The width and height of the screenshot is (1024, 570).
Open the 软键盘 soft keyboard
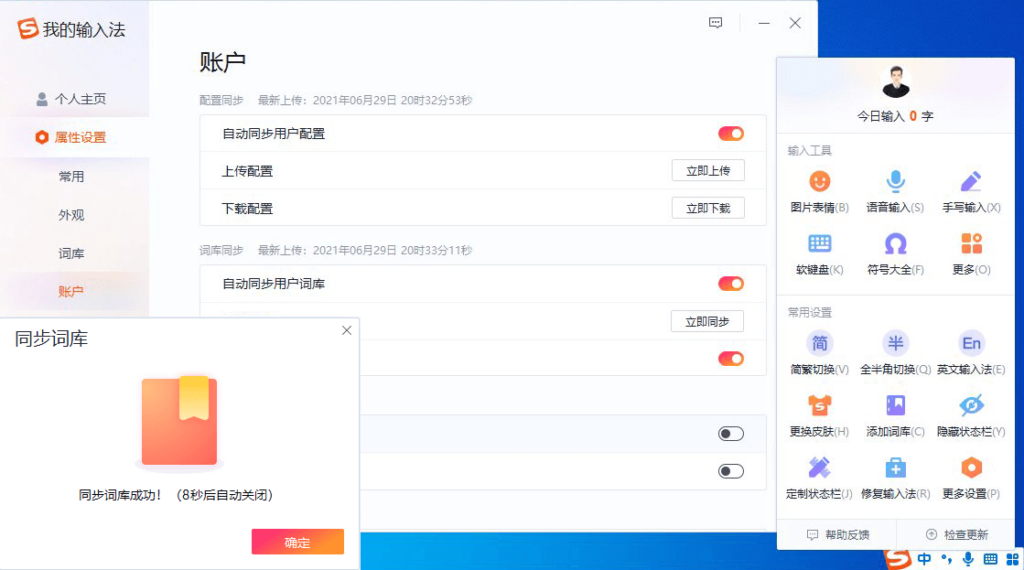(x=819, y=244)
